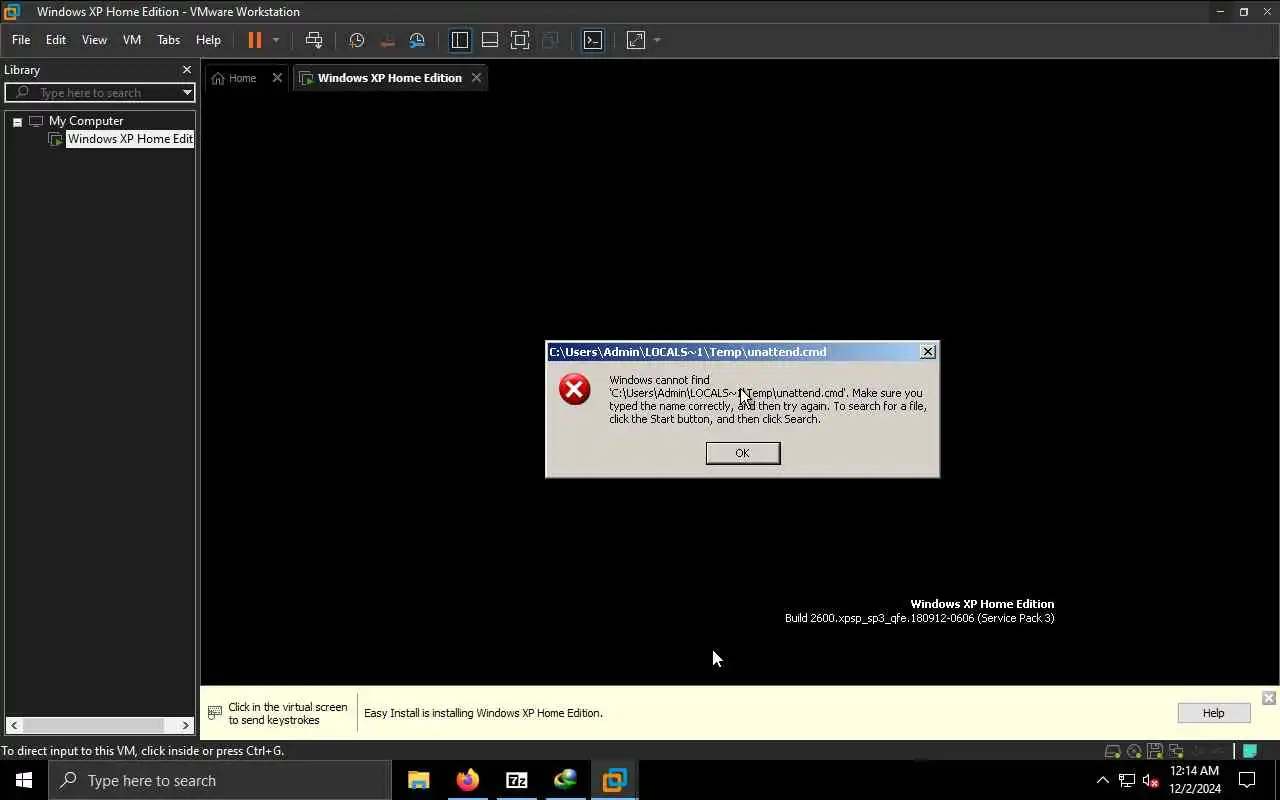Show hidden system tray icons
Viewport: 1280px width, 800px height.
1103,780
